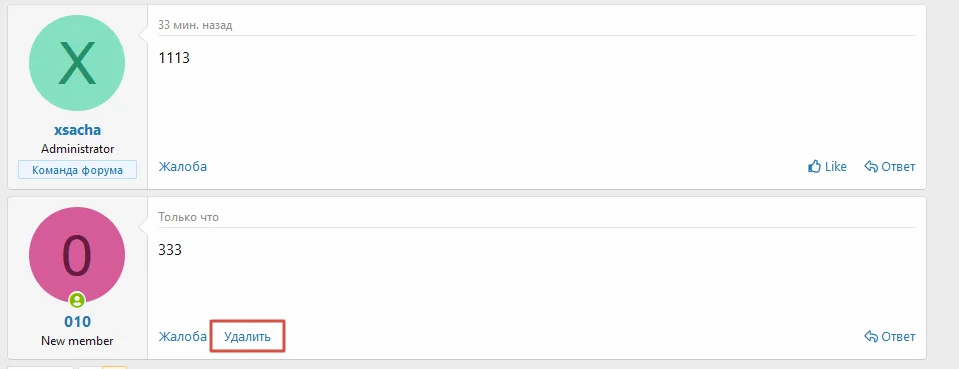Click the reply arrow icon on xsacha's post

point(871,166)
